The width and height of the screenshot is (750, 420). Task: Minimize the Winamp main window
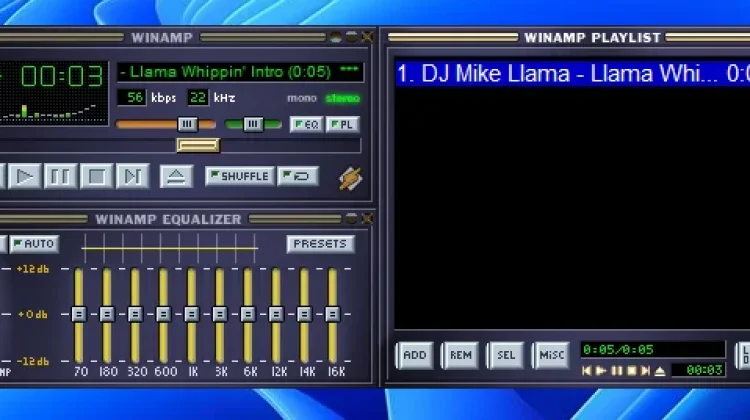(x=336, y=37)
